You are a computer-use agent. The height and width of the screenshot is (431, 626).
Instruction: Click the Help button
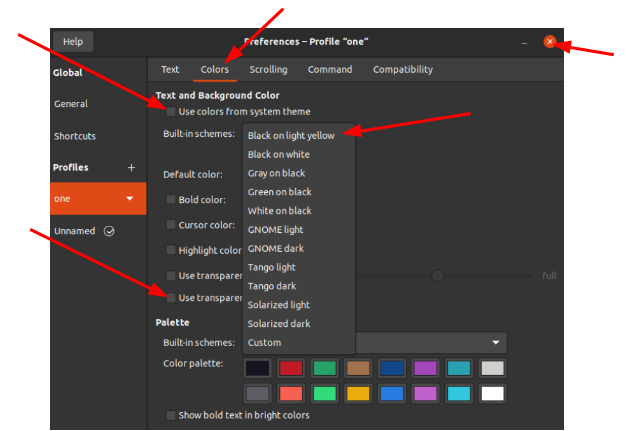tap(73, 42)
